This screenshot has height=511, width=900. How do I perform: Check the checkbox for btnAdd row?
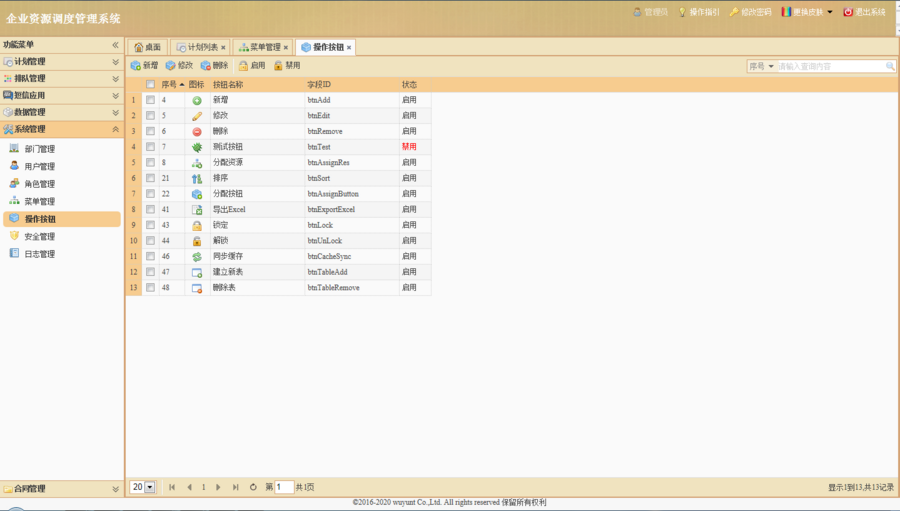pyautogui.click(x=150, y=100)
